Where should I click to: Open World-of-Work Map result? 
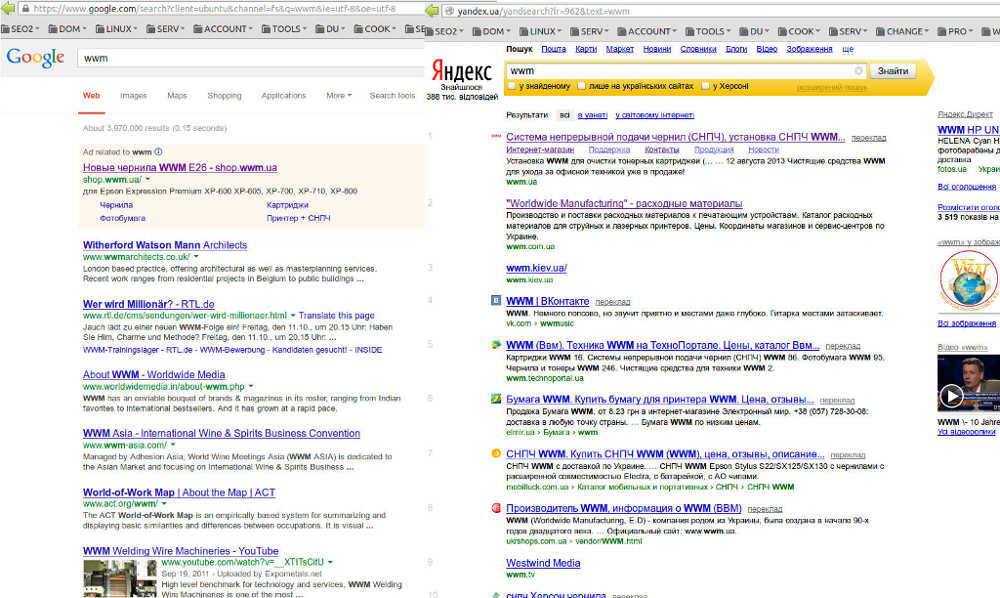click(179, 492)
